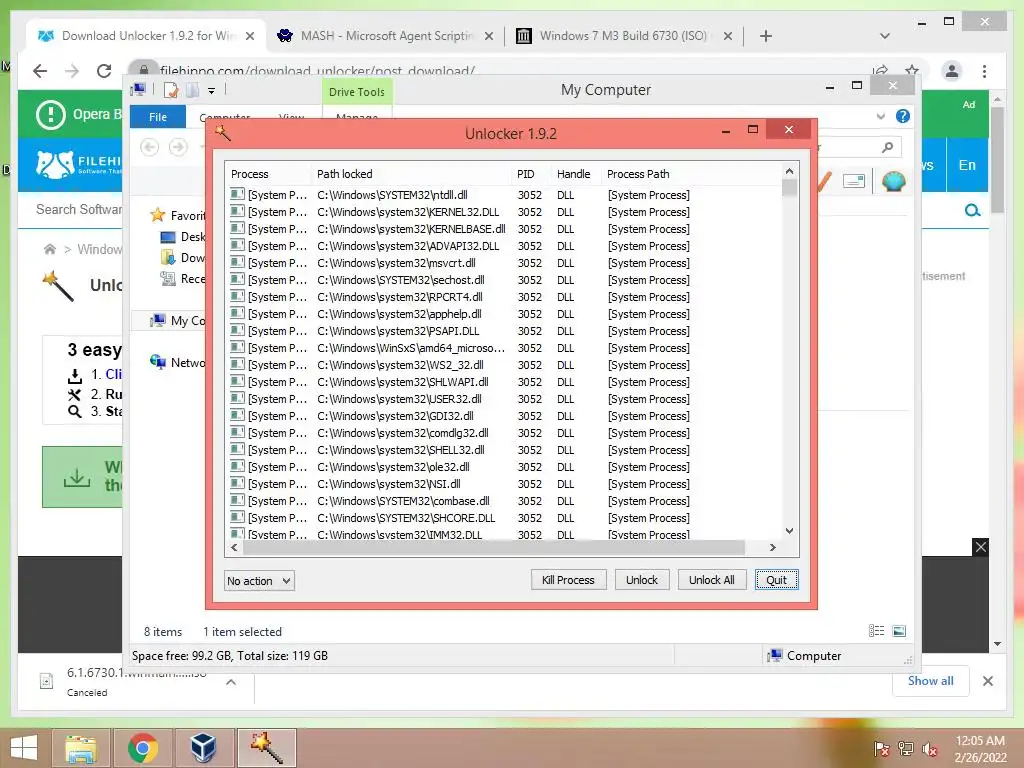Click the process icon in the SHCORE.DLL row
The image size is (1024, 768).
pyautogui.click(x=238, y=517)
